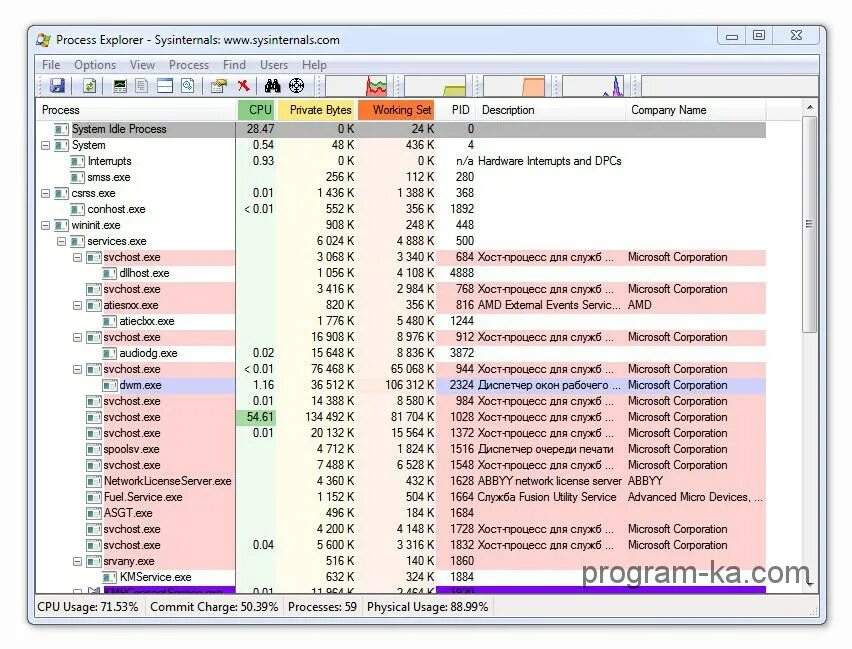The width and height of the screenshot is (852, 649).
Task: Open the File menu
Action: [51, 65]
